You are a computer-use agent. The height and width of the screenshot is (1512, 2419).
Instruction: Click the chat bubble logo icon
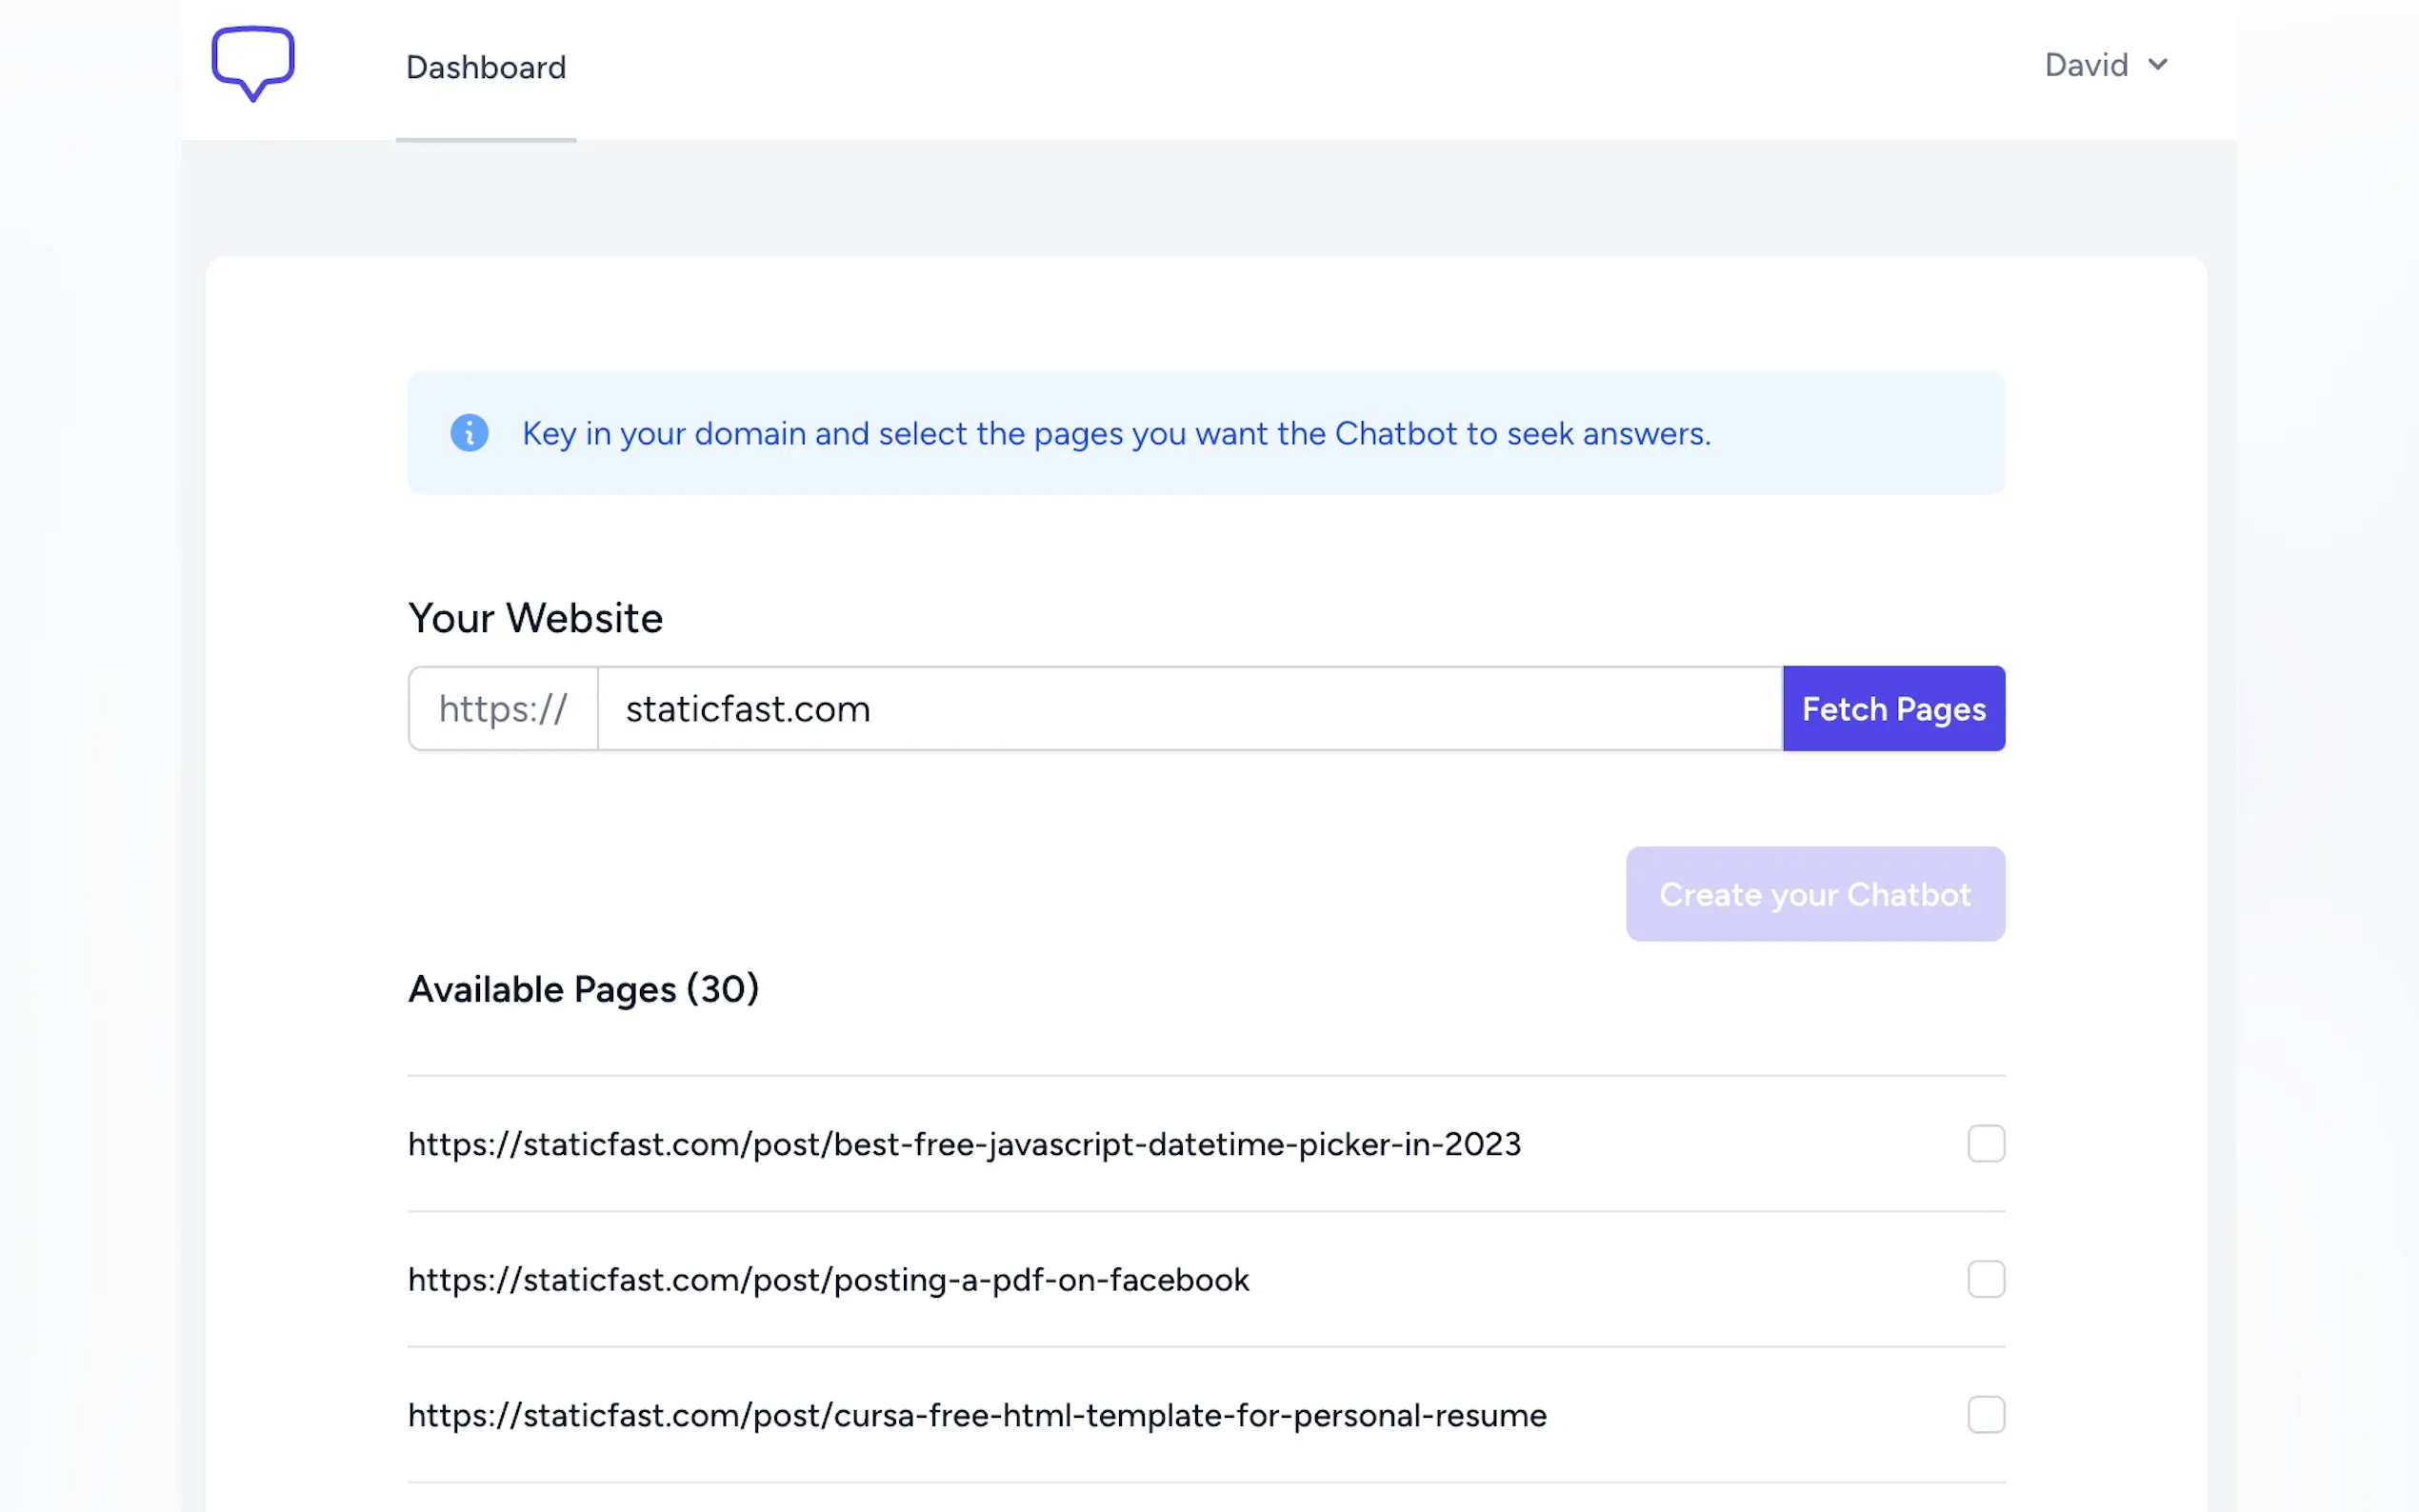click(x=253, y=64)
